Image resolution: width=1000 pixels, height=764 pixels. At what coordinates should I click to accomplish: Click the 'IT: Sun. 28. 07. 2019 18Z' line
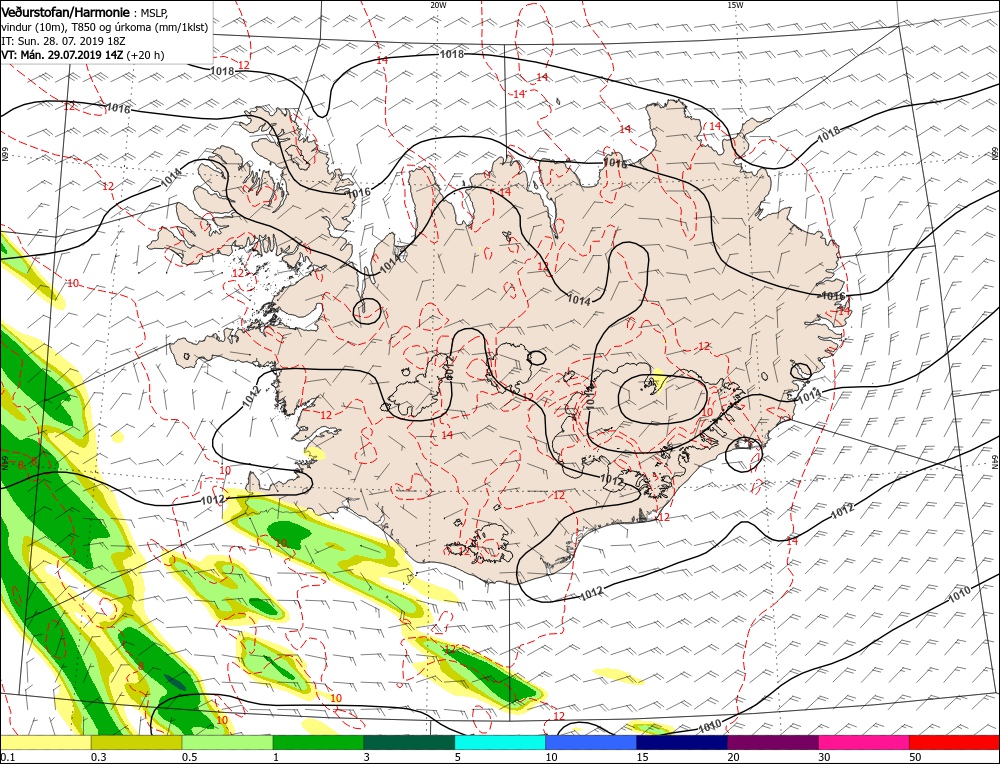pyautogui.click(x=63, y=41)
